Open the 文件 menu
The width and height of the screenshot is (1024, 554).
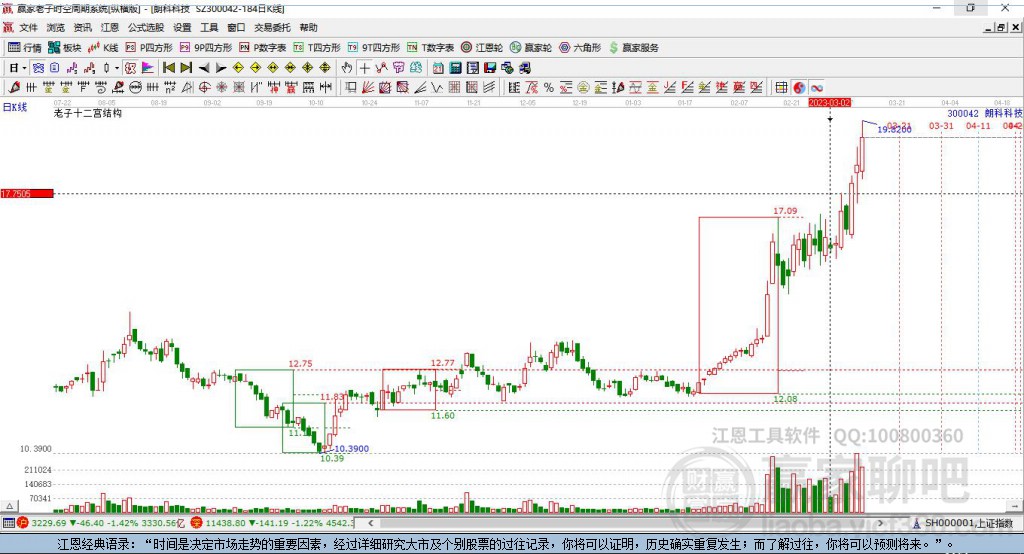(x=29, y=27)
